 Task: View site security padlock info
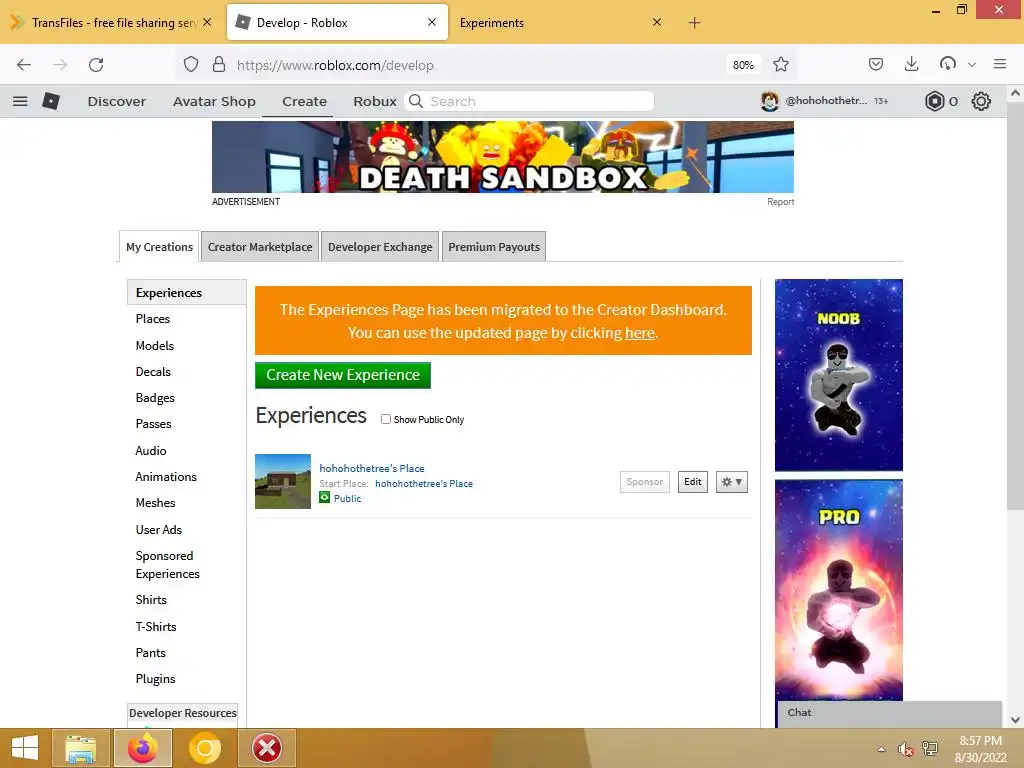(219, 65)
